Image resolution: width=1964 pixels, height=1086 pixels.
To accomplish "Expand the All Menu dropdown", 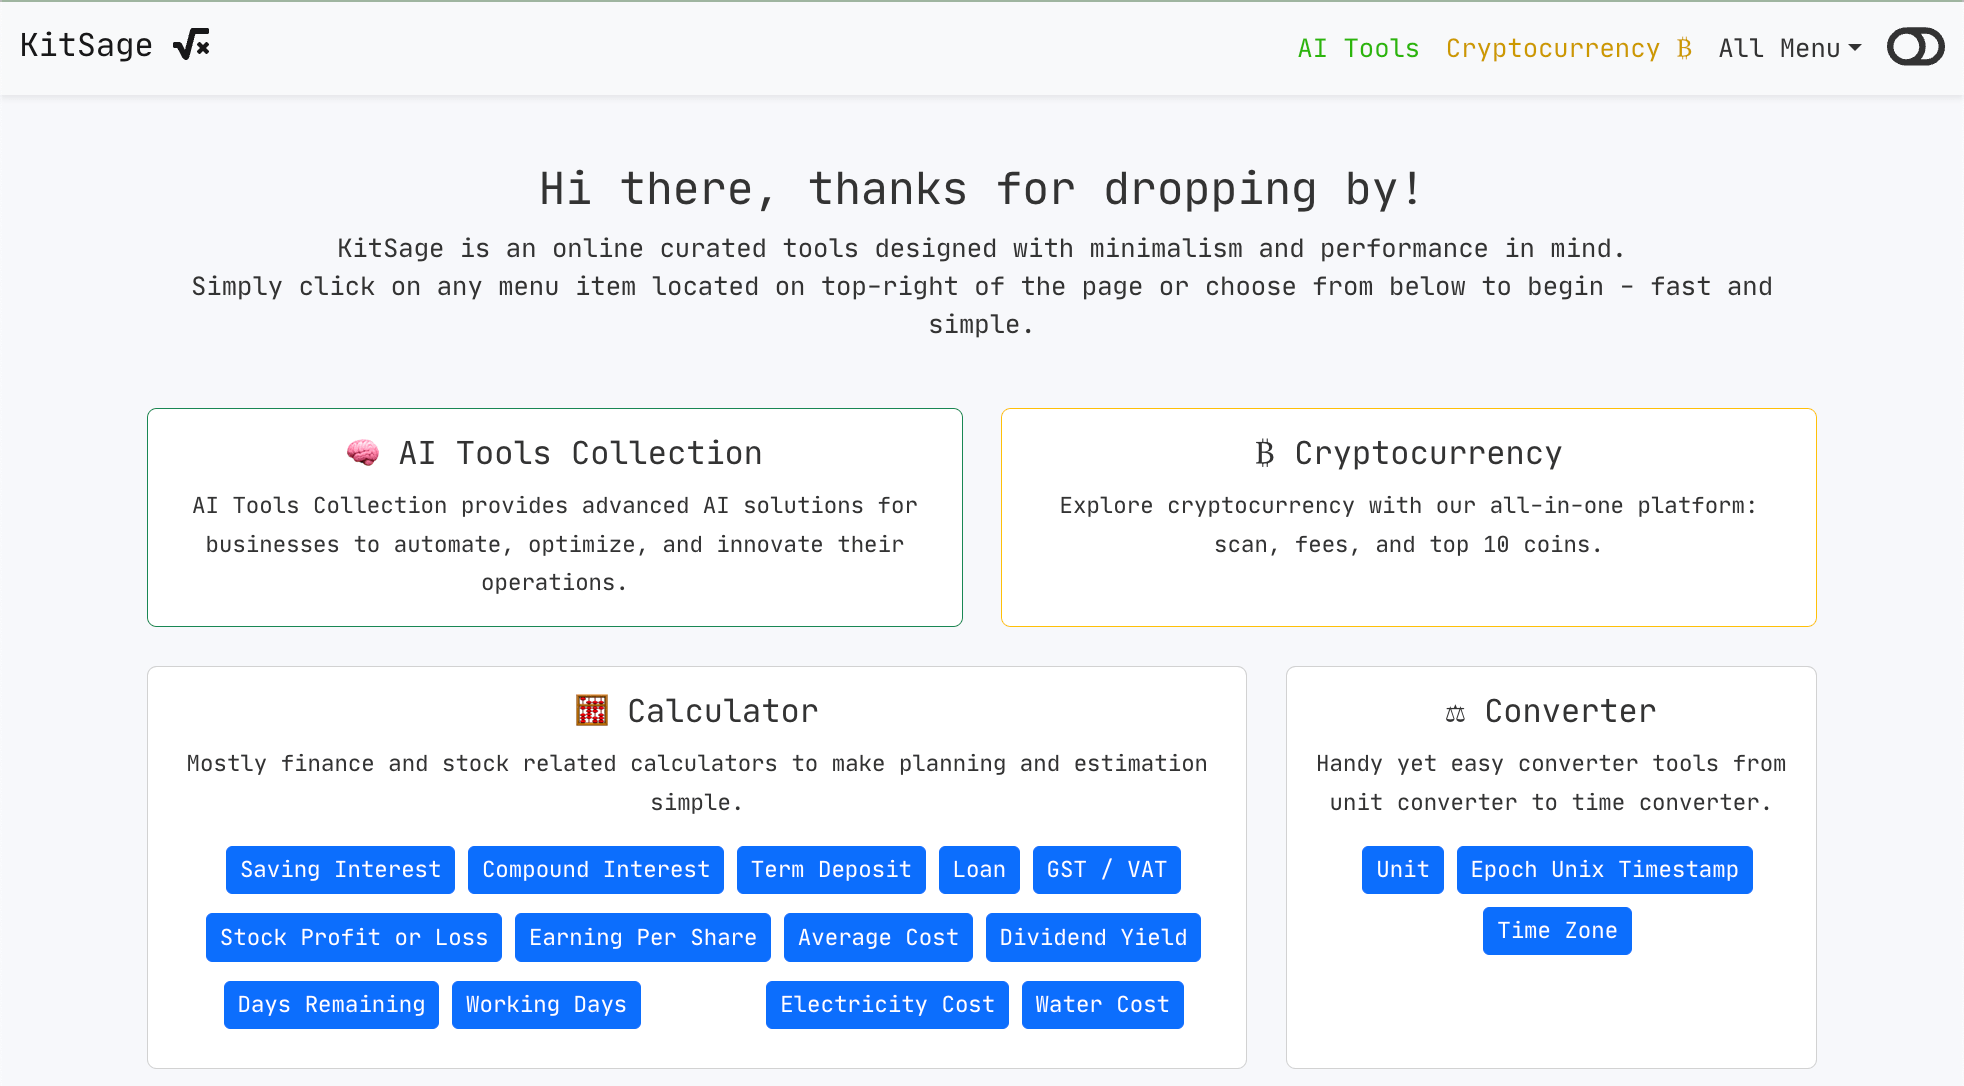I will point(1789,48).
